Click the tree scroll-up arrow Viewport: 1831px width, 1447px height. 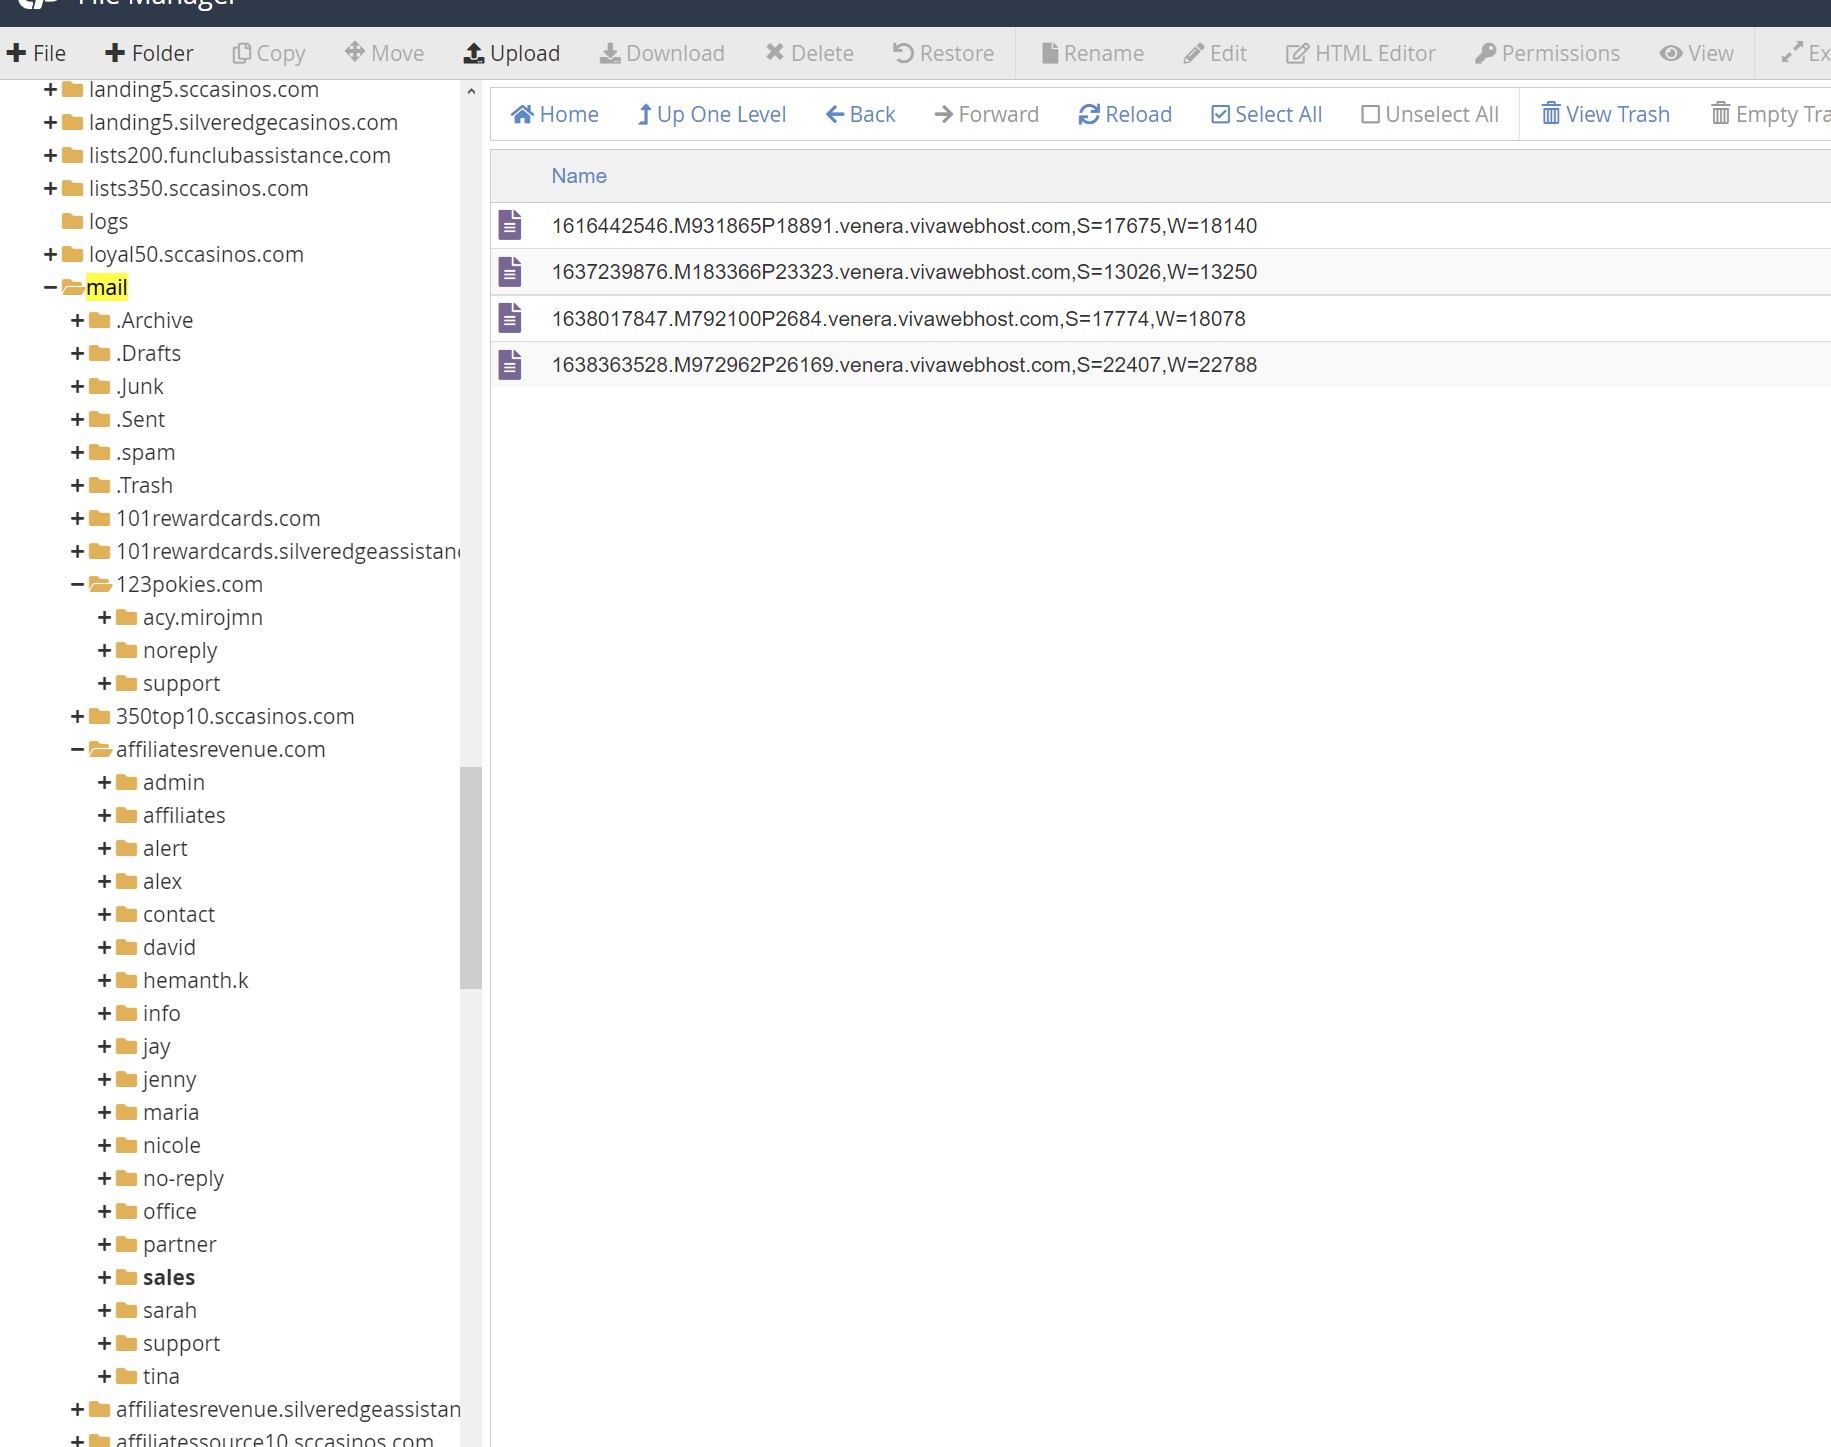point(471,91)
